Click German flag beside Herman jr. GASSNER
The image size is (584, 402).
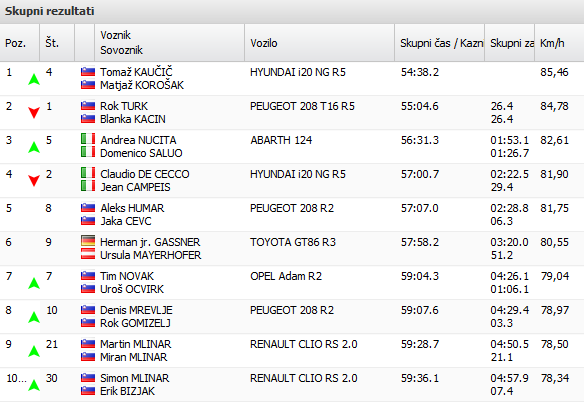click(88, 241)
